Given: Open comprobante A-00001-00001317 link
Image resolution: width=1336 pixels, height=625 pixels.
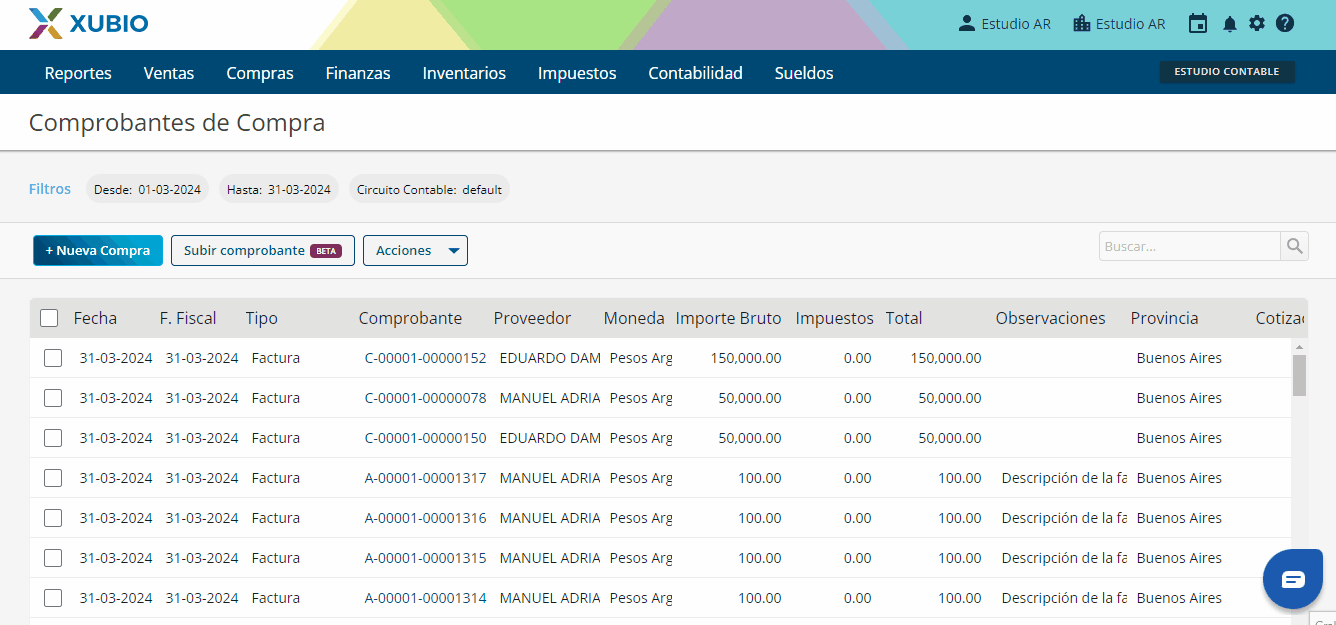Looking at the screenshot, I should click(425, 478).
